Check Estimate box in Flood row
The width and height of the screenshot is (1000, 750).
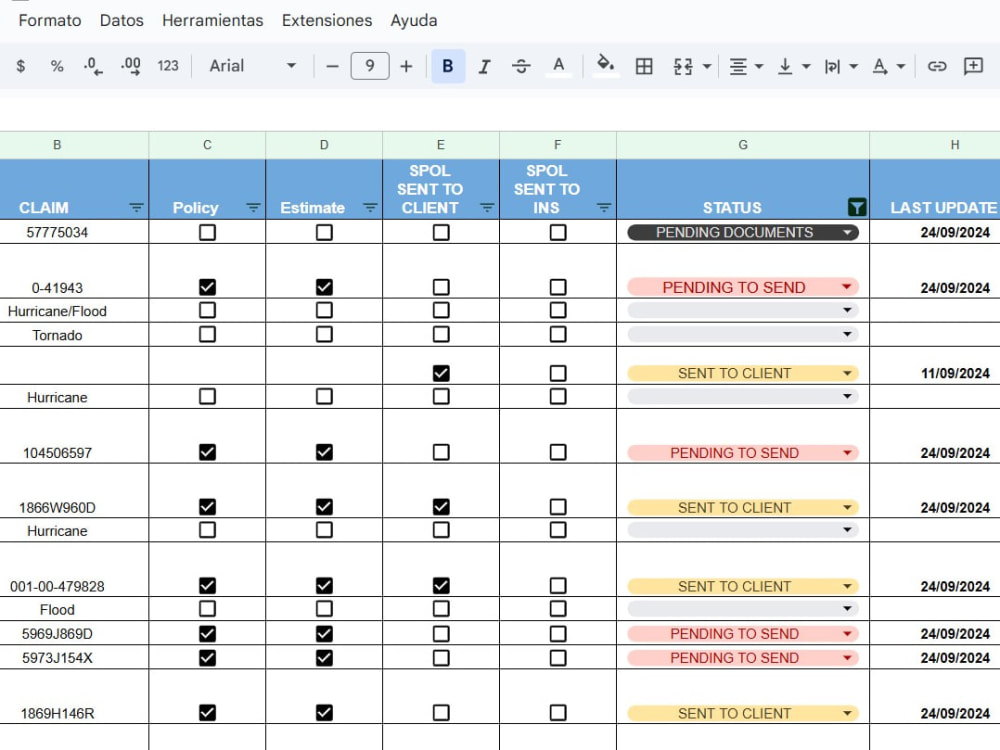coord(324,609)
